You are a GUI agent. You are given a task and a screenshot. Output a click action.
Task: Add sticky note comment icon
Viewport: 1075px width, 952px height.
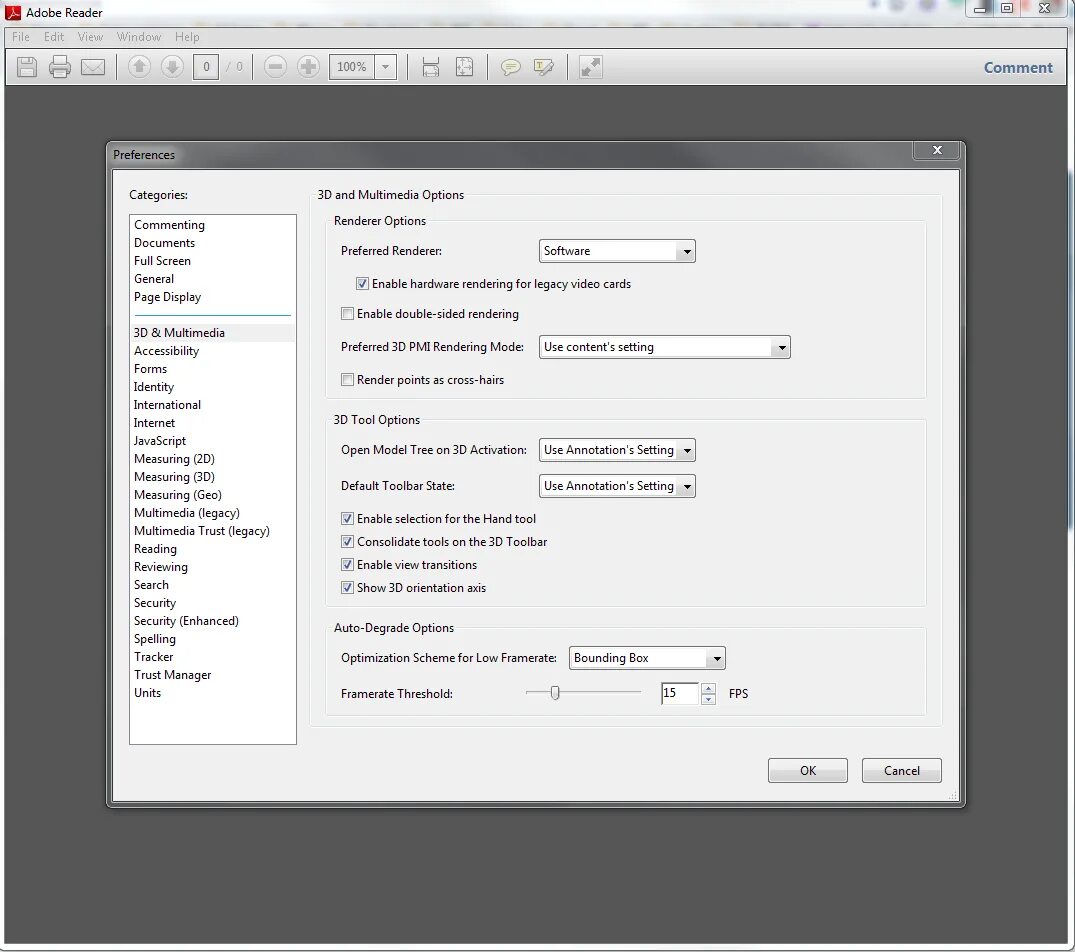pos(510,67)
